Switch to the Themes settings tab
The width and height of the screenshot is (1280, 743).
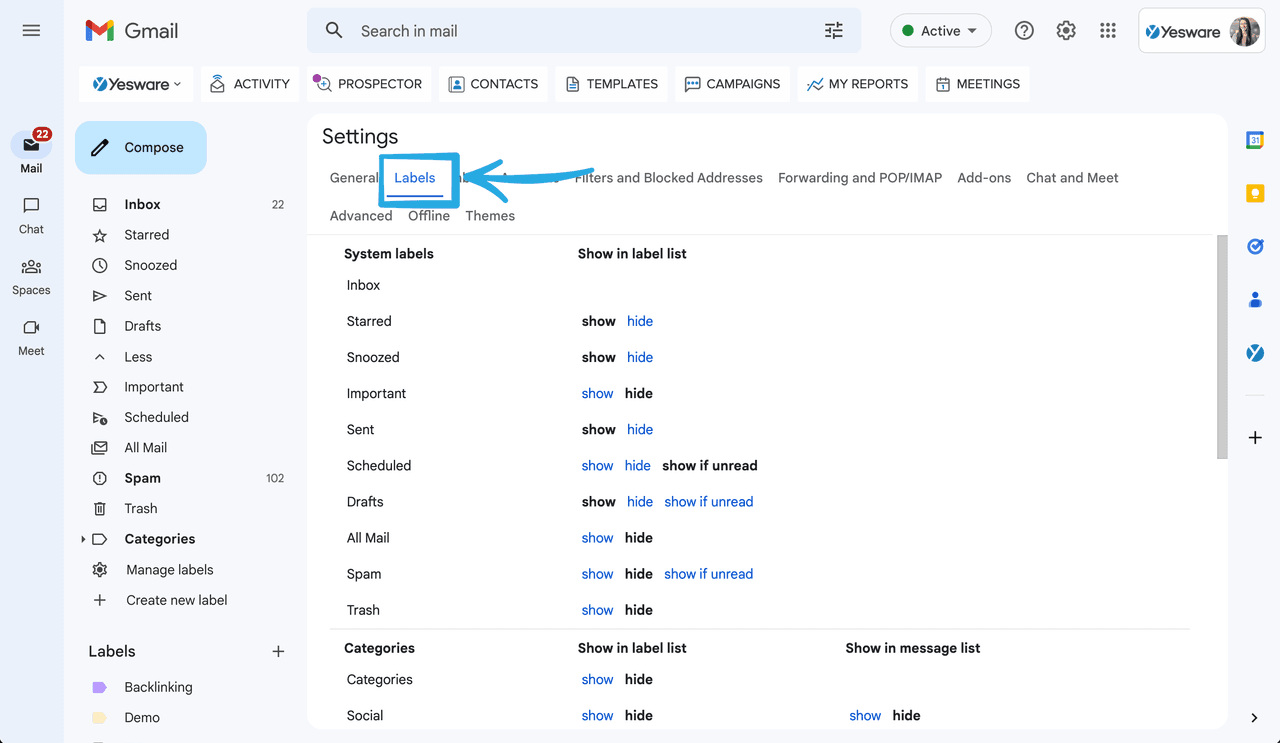pyautogui.click(x=489, y=215)
